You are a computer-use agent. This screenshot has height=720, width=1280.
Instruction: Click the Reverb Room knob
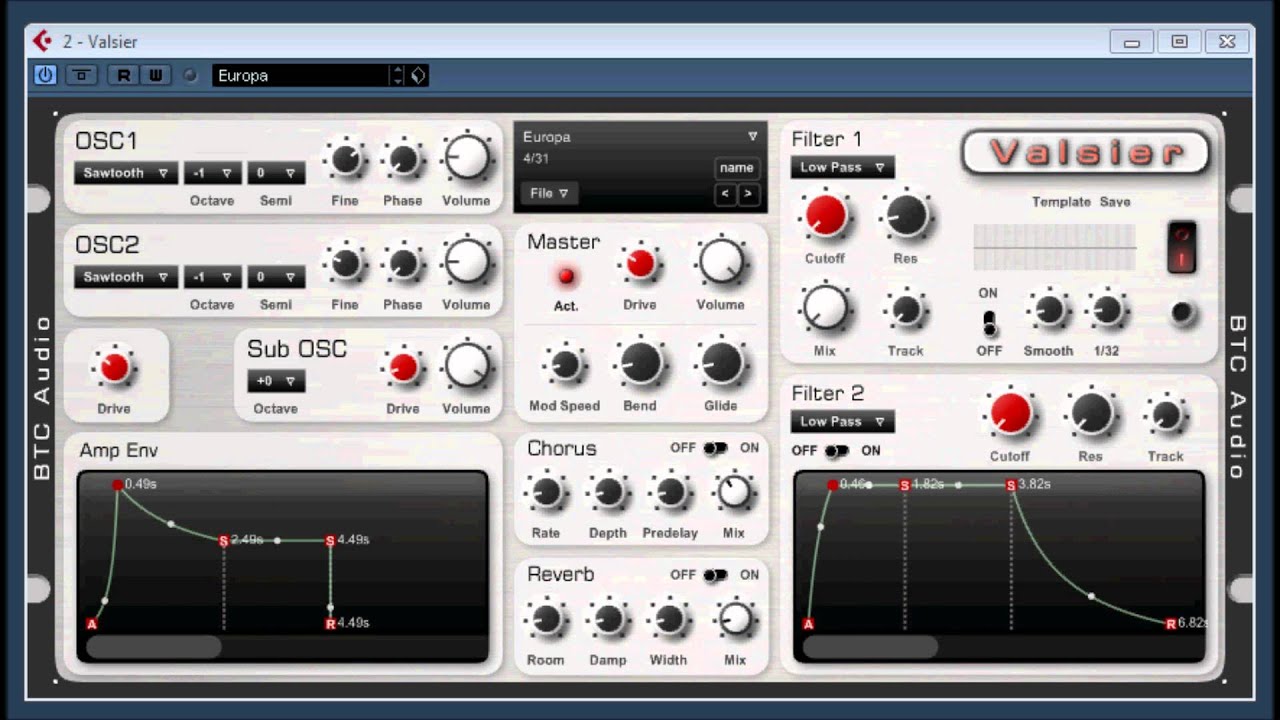546,620
